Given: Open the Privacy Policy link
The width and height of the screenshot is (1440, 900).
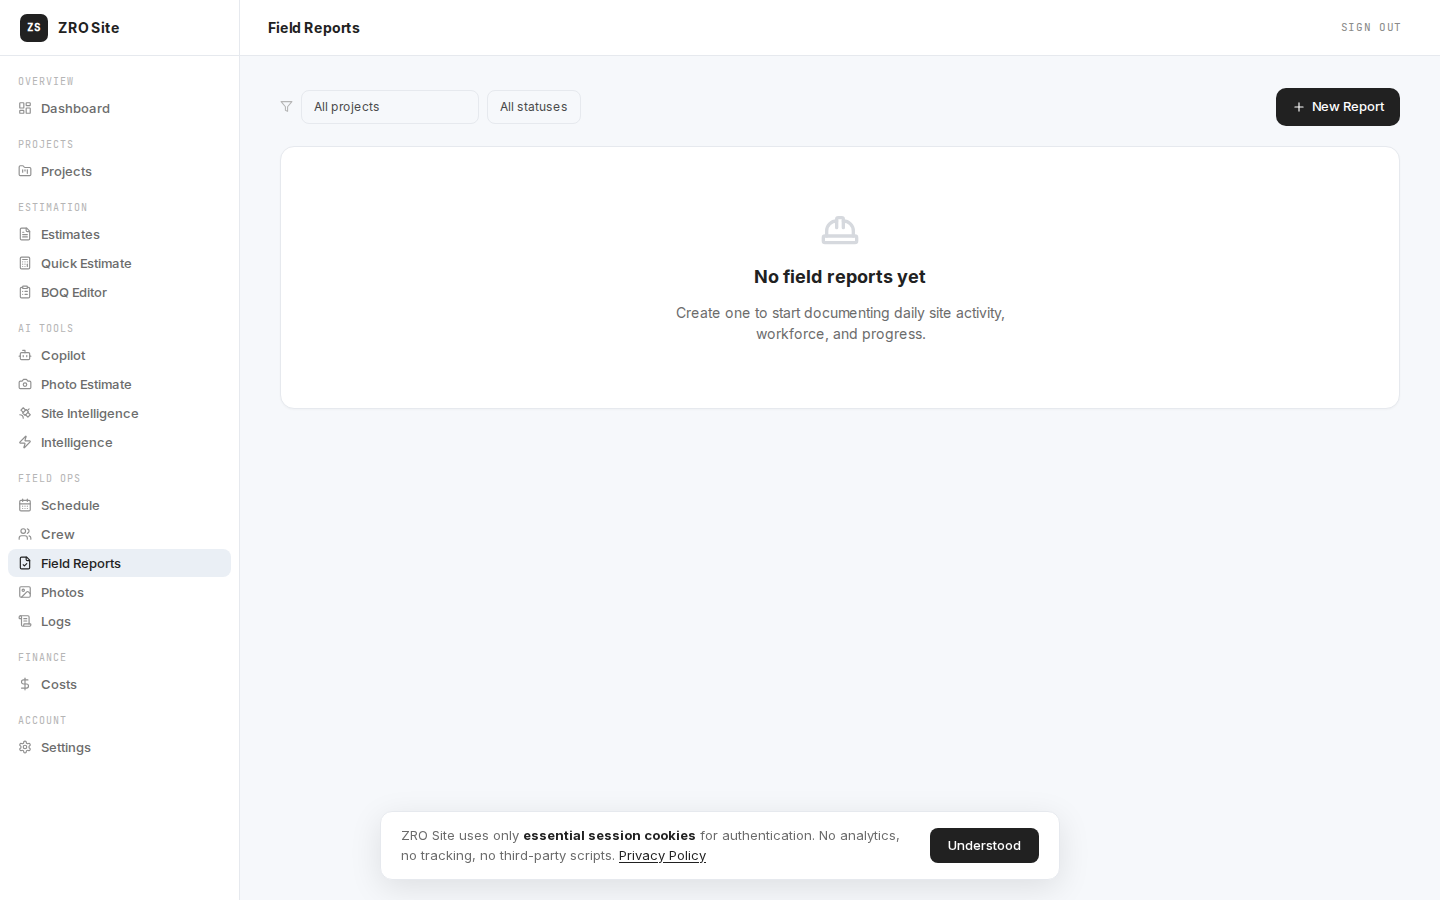Looking at the screenshot, I should (662, 856).
